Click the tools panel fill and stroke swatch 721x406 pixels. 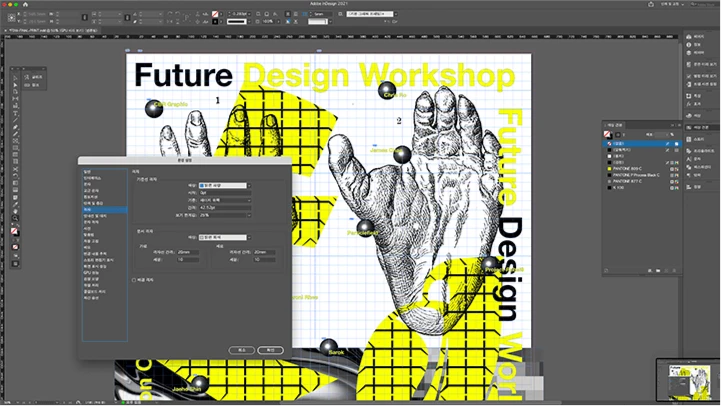(15, 231)
